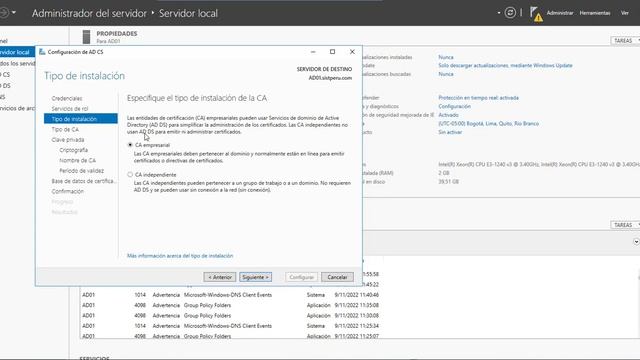Go to Servicios de rol wizard step
The height and width of the screenshot is (360, 640).
point(70,109)
